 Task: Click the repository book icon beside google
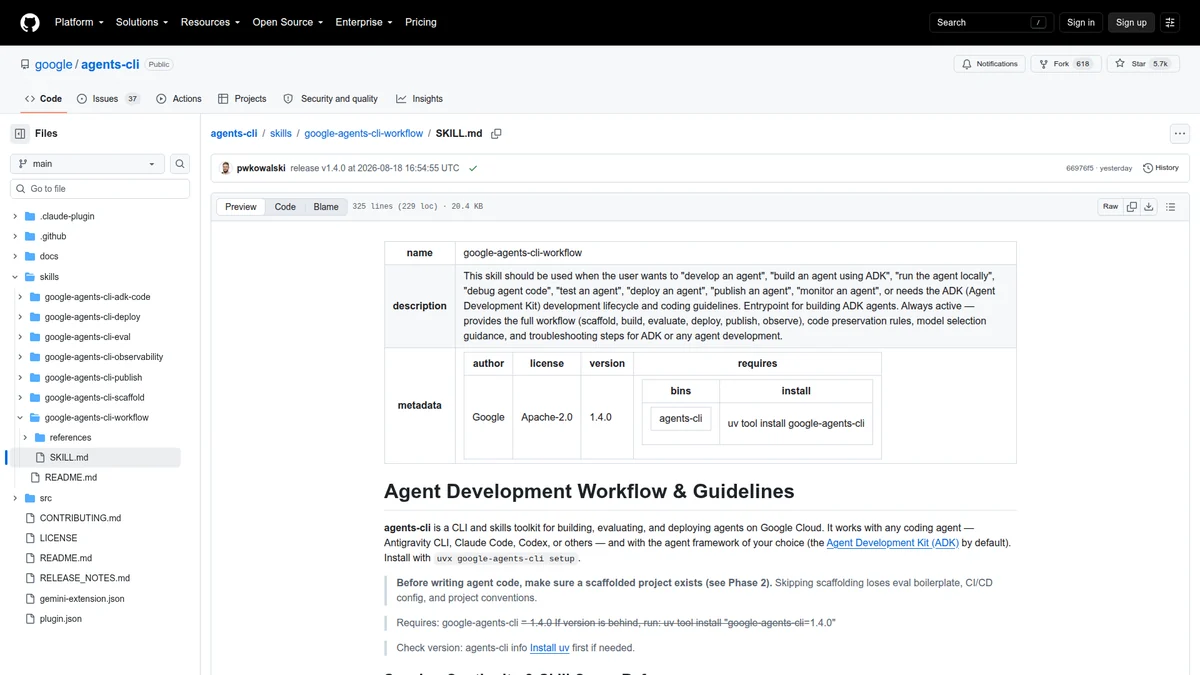click(x=24, y=64)
